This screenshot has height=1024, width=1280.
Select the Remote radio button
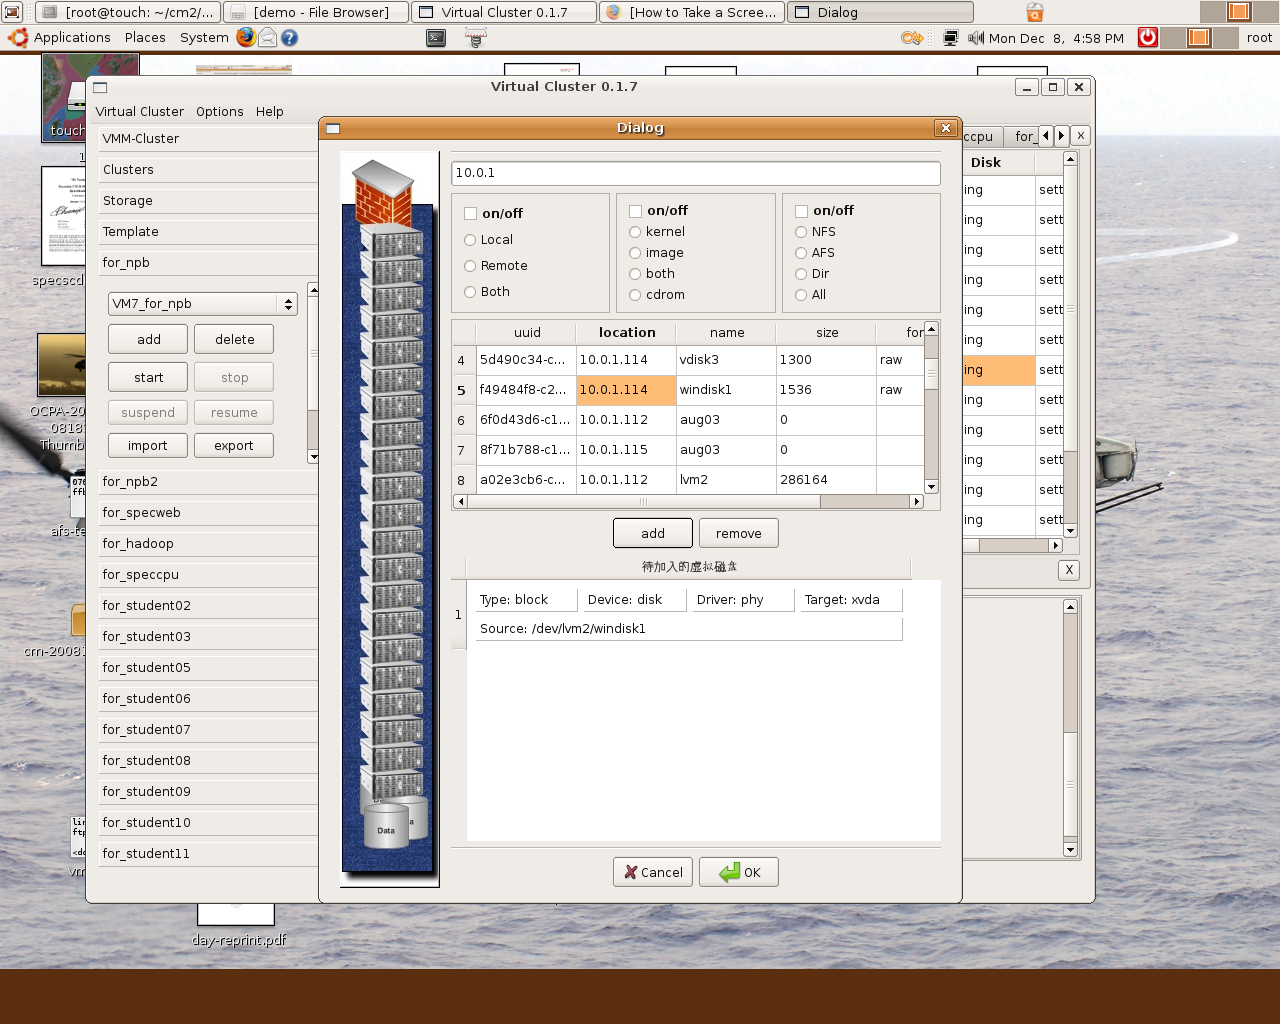click(x=470, y=266)
